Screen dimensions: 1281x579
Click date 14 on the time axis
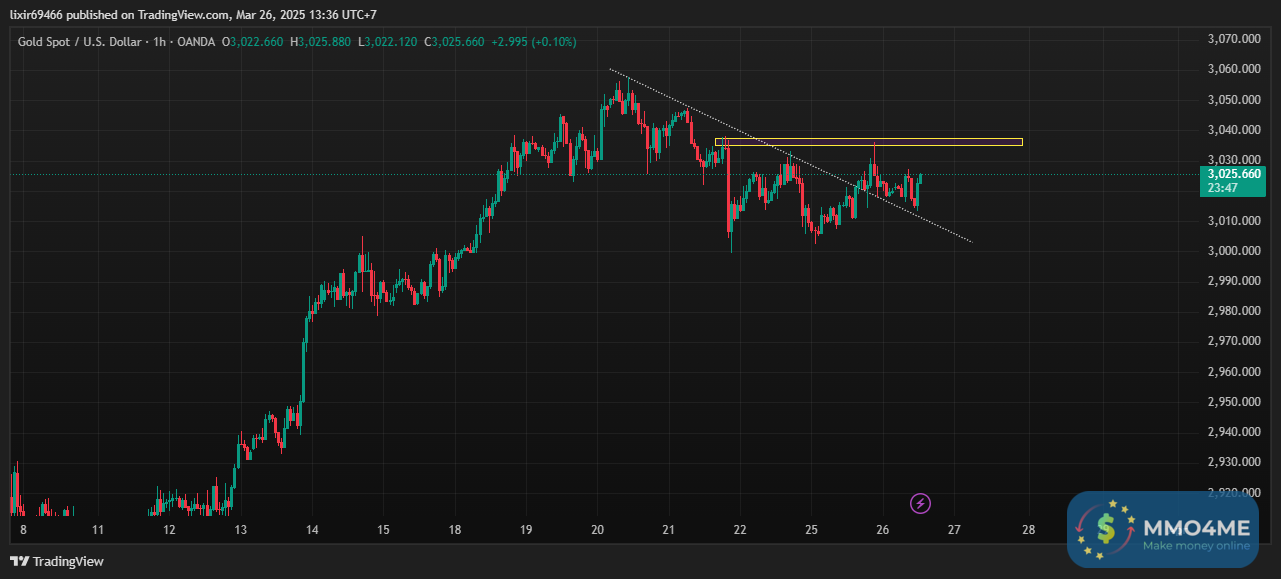tap(312, 530)
